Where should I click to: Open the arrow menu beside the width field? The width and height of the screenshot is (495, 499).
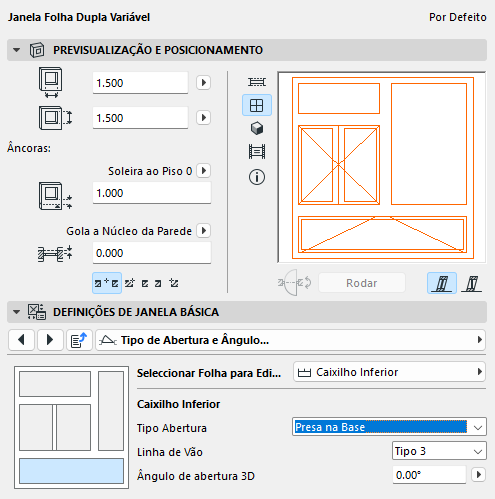(x=203, y=82)
